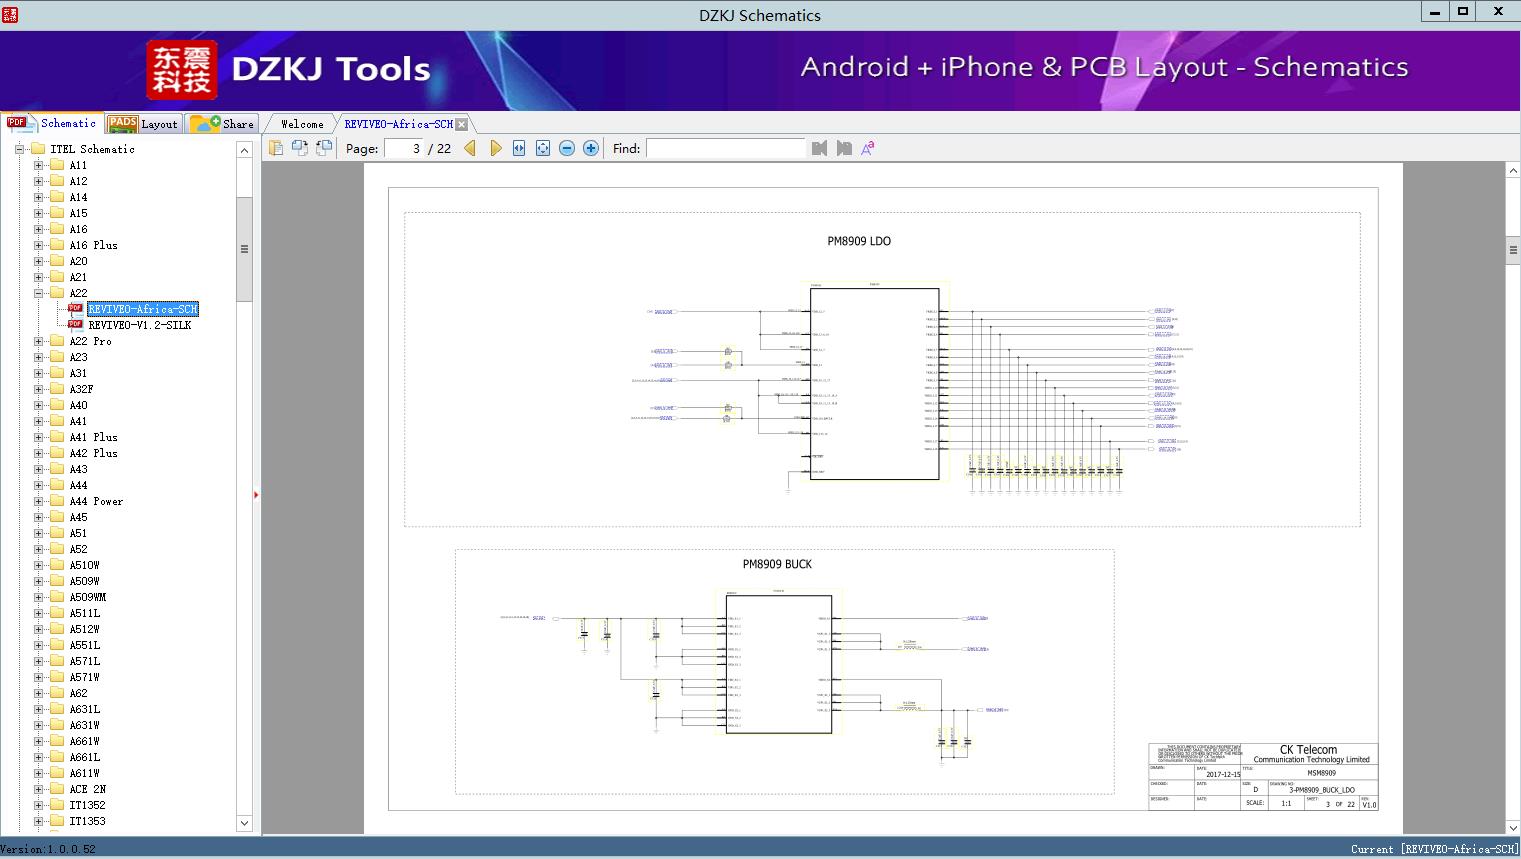
Task: Select the A42 Plus folder
Action: click(93, 453)
